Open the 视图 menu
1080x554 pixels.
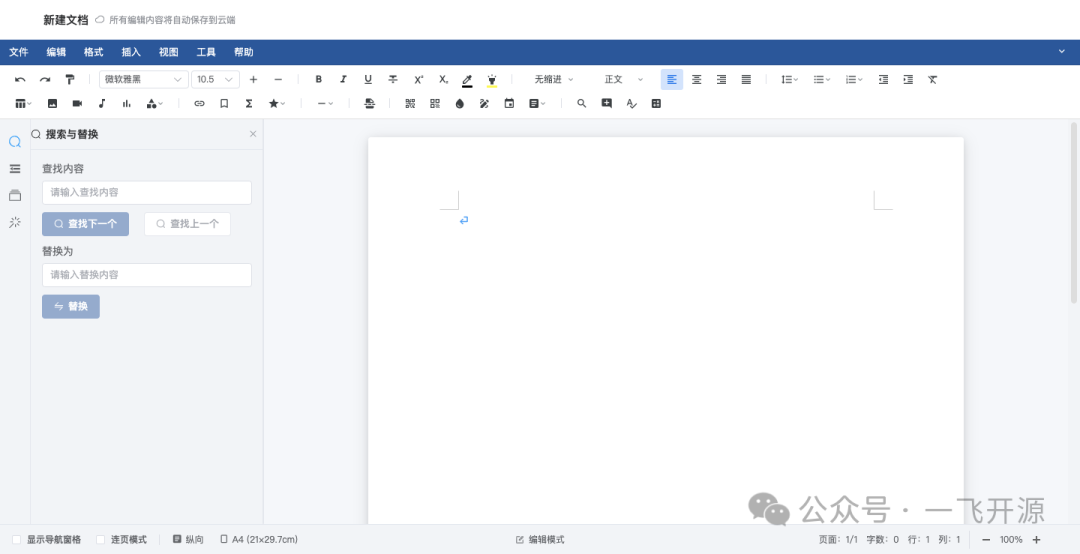point(169,52)
